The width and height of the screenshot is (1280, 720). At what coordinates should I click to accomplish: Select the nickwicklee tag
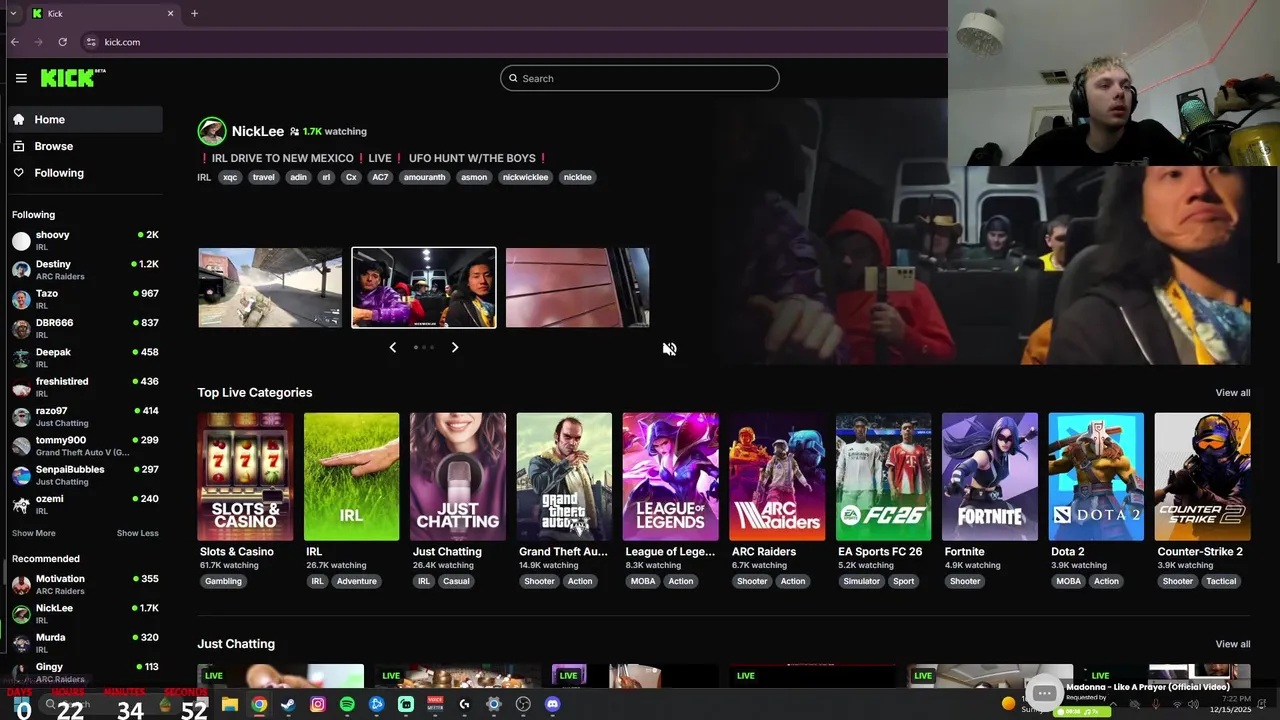[525, 177]
